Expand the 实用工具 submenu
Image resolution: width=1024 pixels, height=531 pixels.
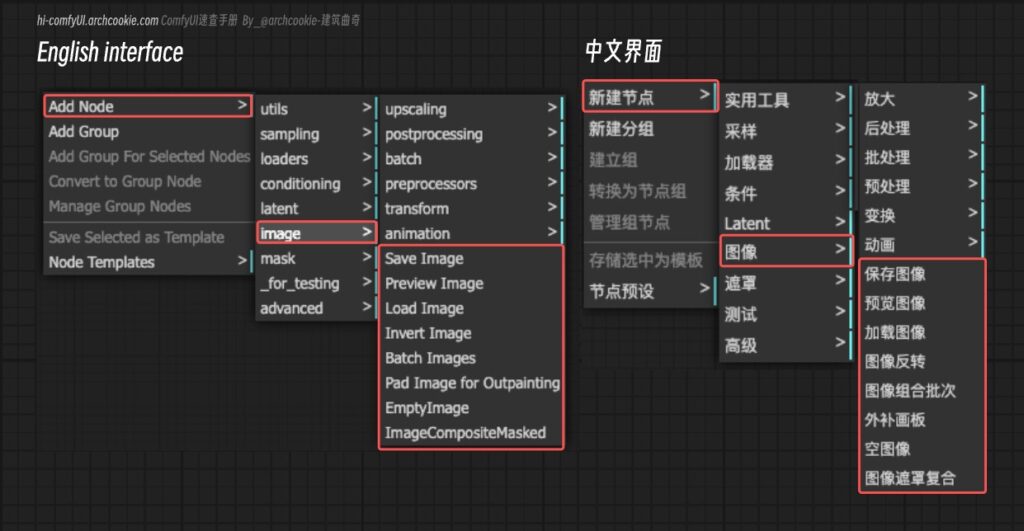(x=785, y=100)
